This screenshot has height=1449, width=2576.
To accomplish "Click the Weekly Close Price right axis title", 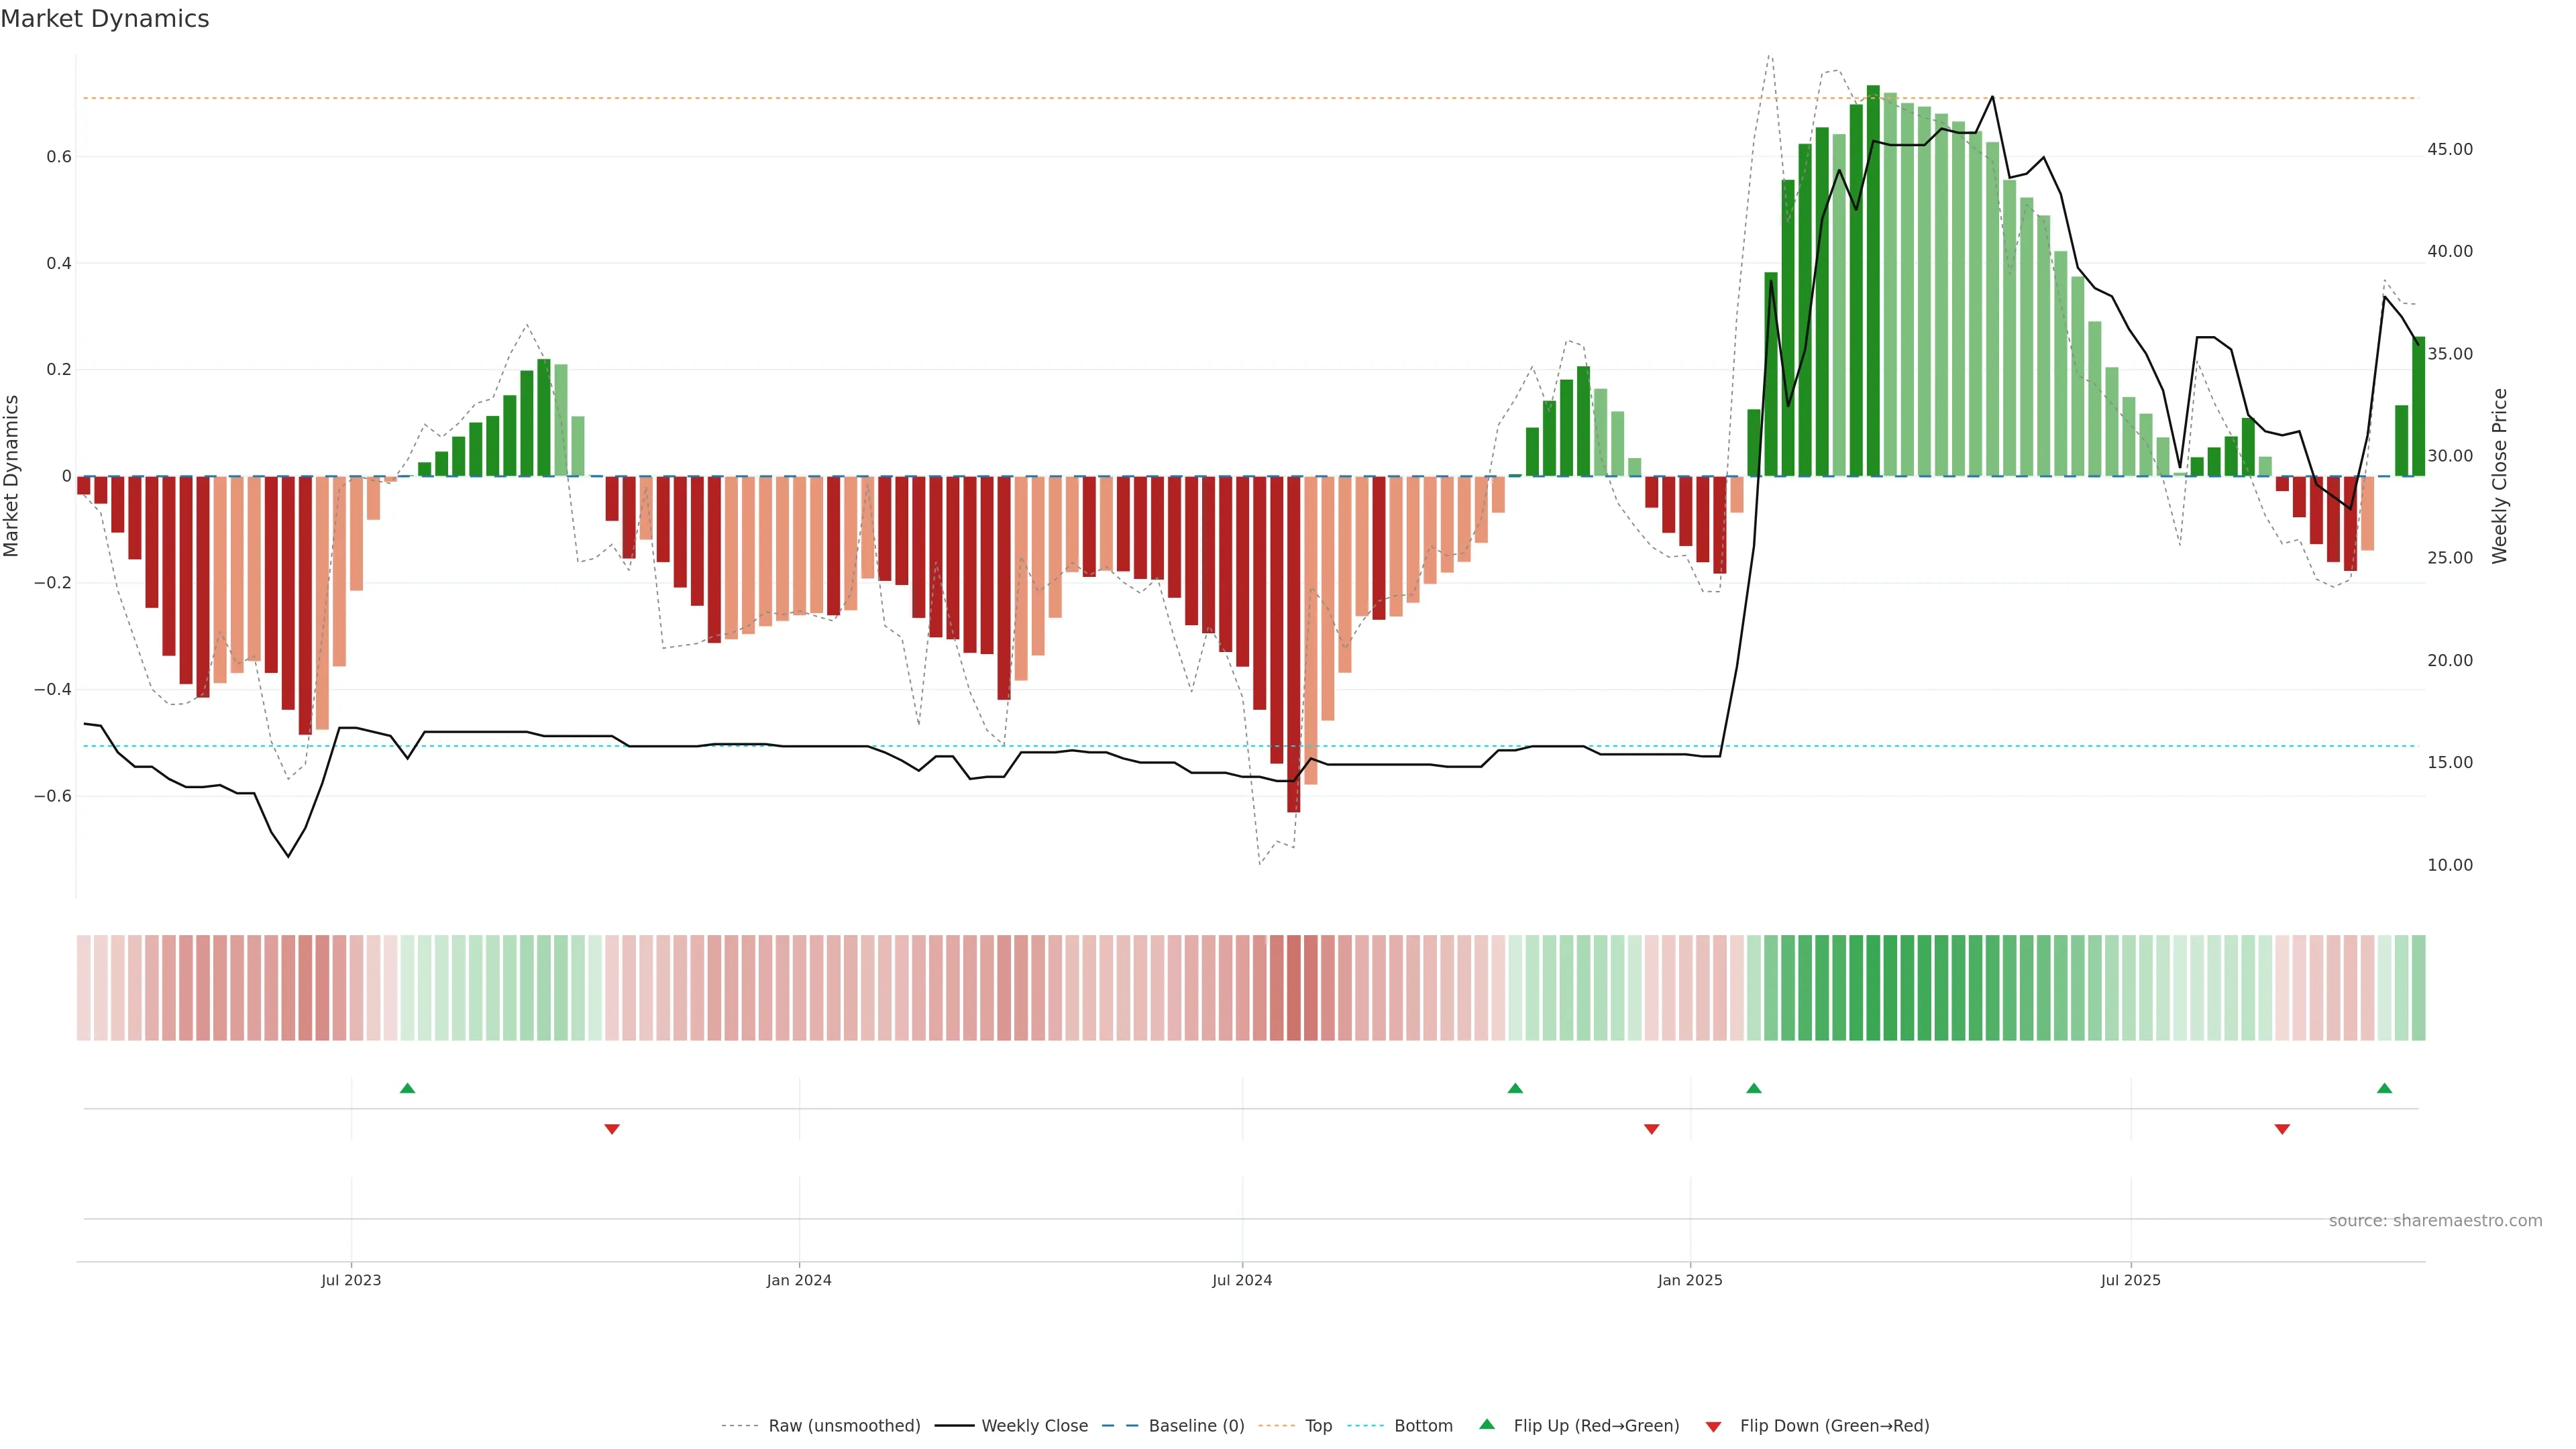I will click(2499, 476).
